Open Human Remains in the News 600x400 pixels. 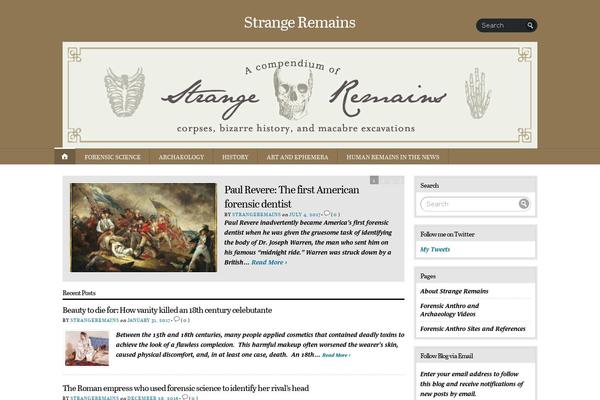(393, 157)
